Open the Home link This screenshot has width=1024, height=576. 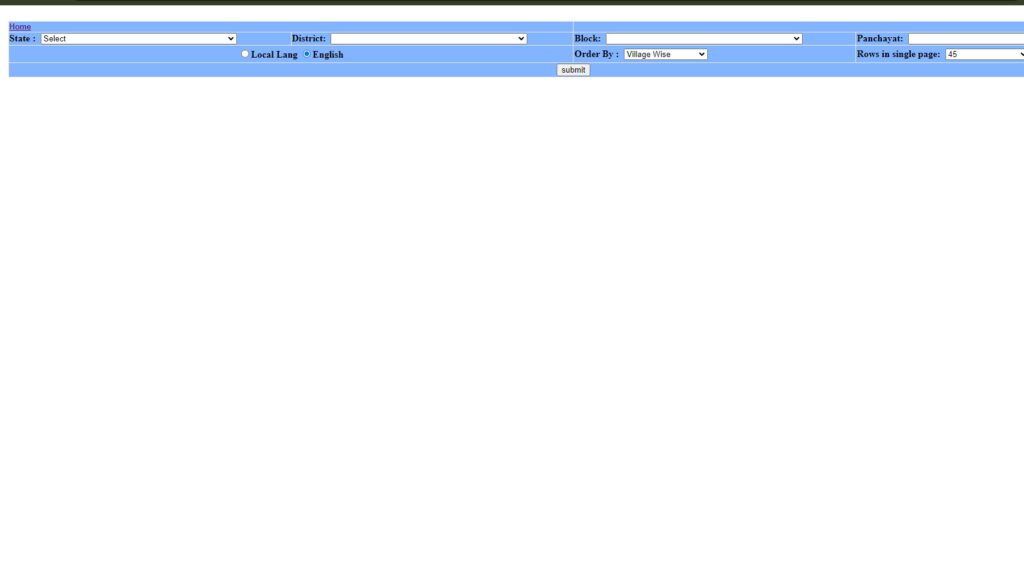pos(20,26)
